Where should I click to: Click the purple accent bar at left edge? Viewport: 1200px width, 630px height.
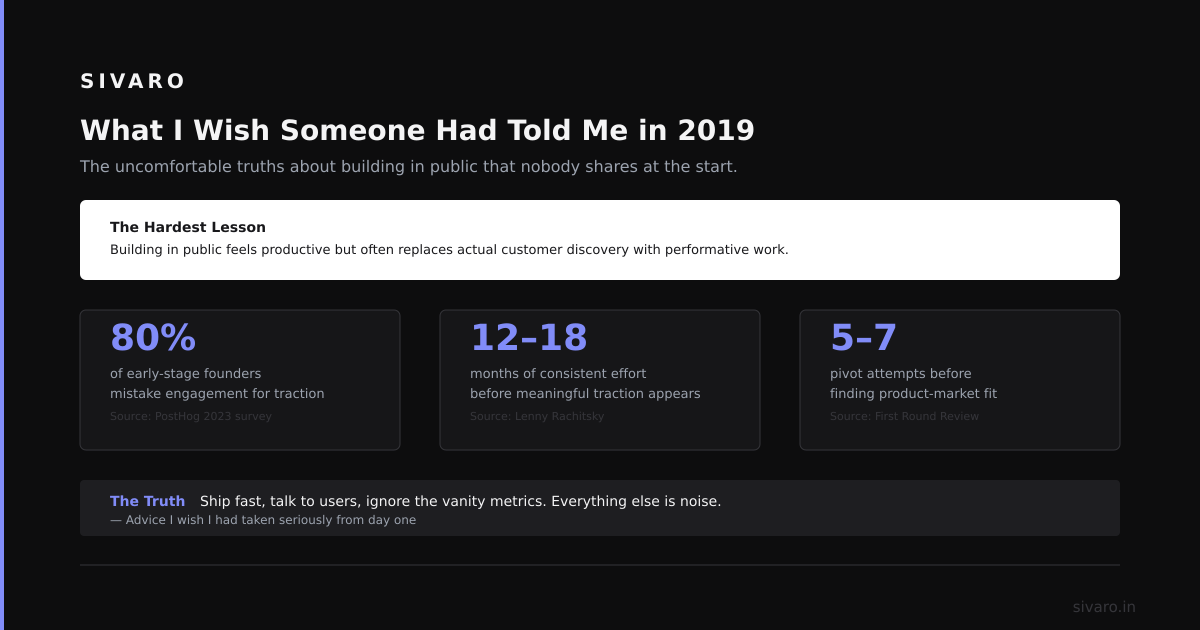pyautogui.click(x=2, y=315)
